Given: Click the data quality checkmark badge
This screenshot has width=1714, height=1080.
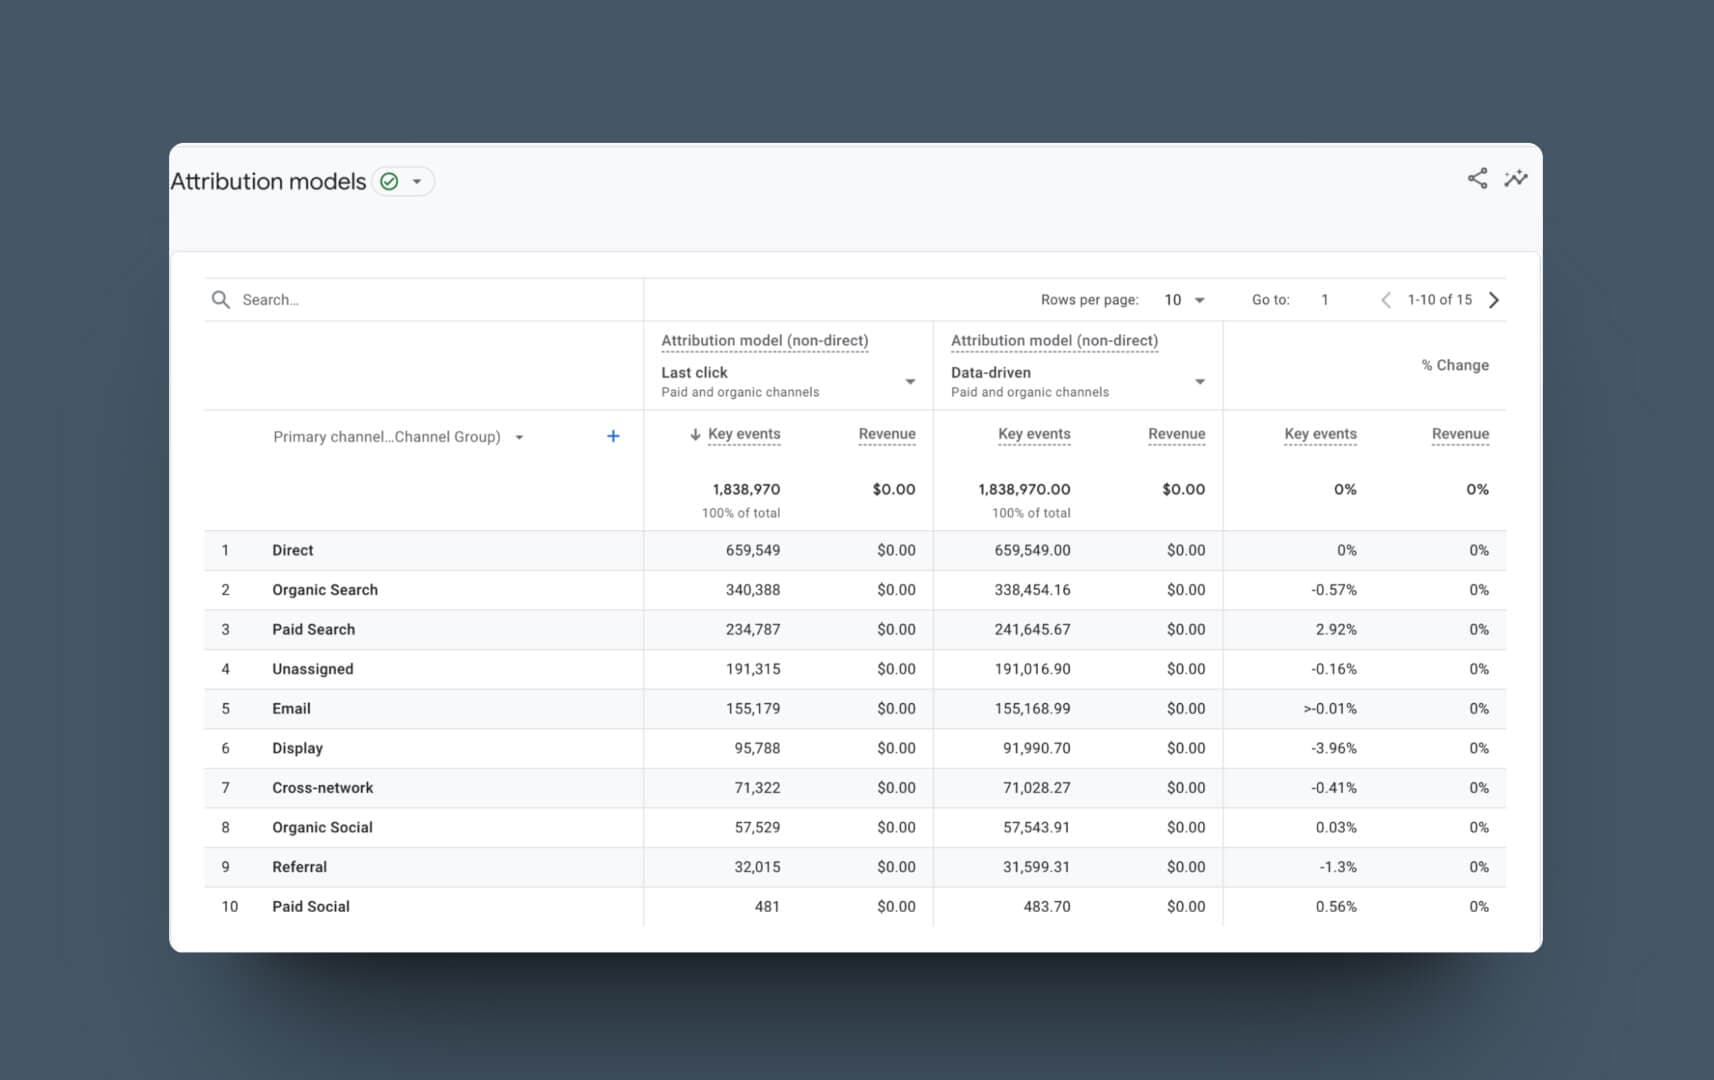Looking at the screenshot, I should [x=388, y=181].
